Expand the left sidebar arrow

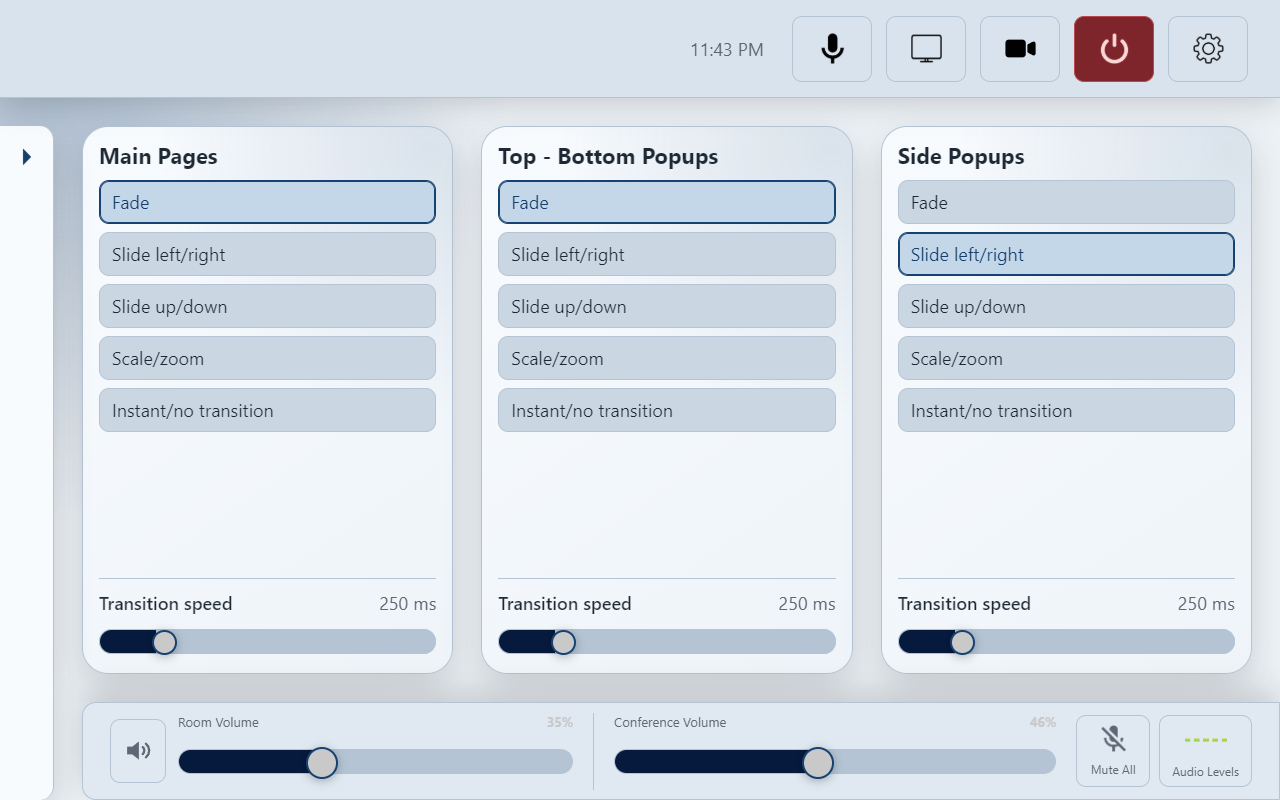click(27, 157)
